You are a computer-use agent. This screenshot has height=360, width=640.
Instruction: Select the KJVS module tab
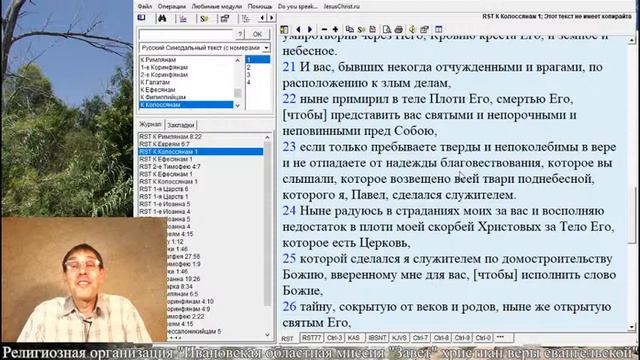point(399,338)
